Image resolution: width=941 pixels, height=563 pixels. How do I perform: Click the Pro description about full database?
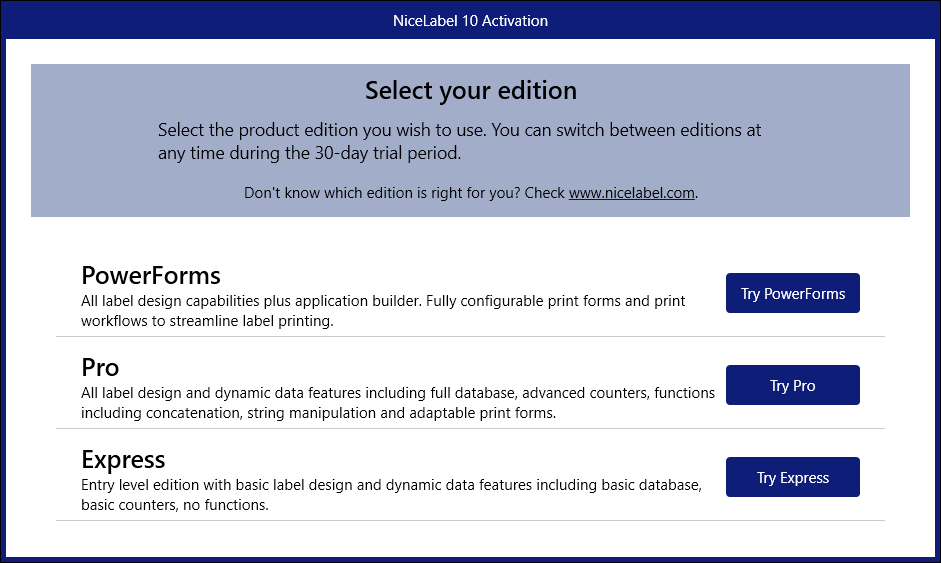[398, 403]
